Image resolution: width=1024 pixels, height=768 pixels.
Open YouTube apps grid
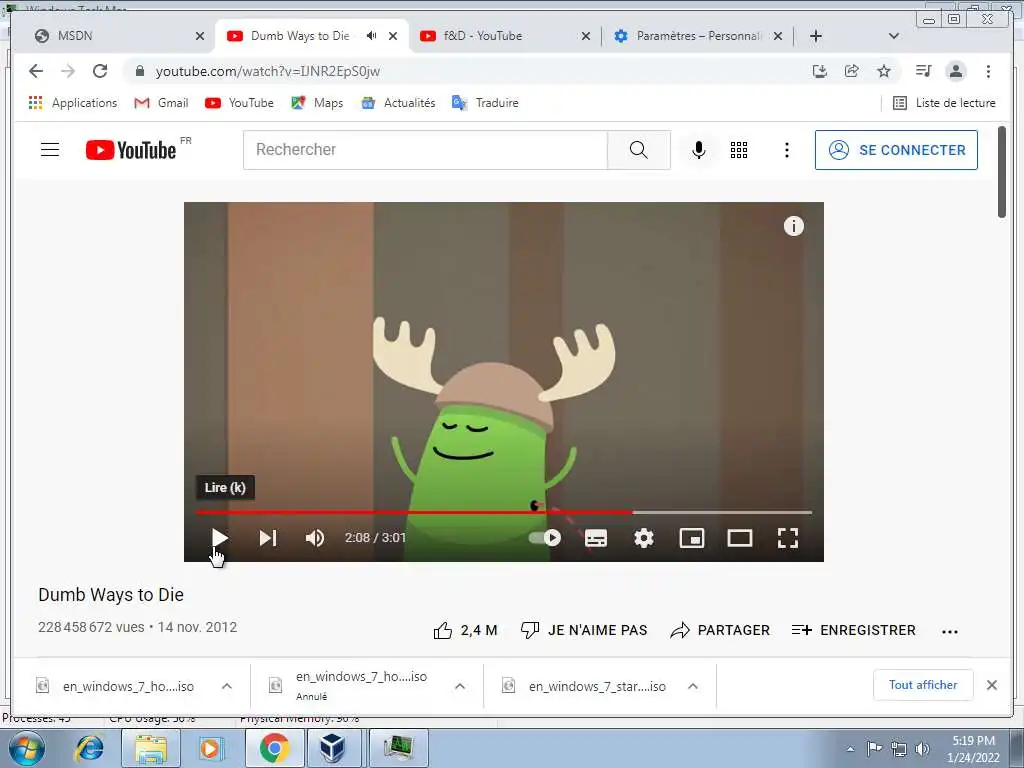tap(739, 150)
